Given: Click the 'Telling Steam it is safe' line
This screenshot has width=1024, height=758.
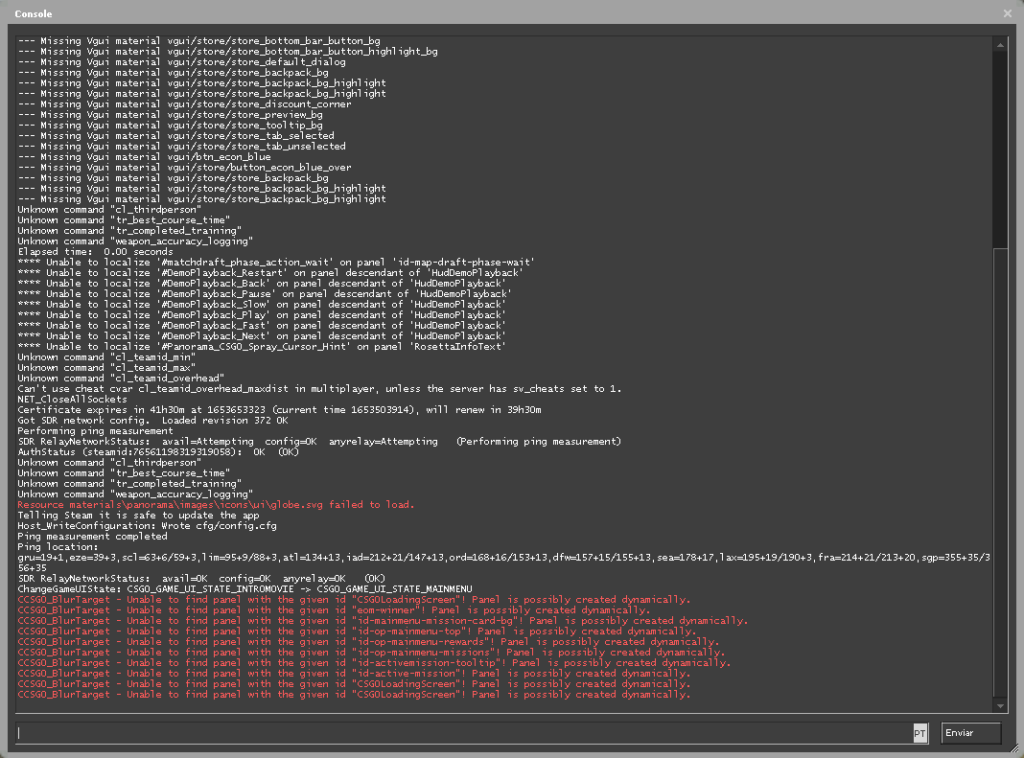Looking at the screenshot, I should [140, 515].
